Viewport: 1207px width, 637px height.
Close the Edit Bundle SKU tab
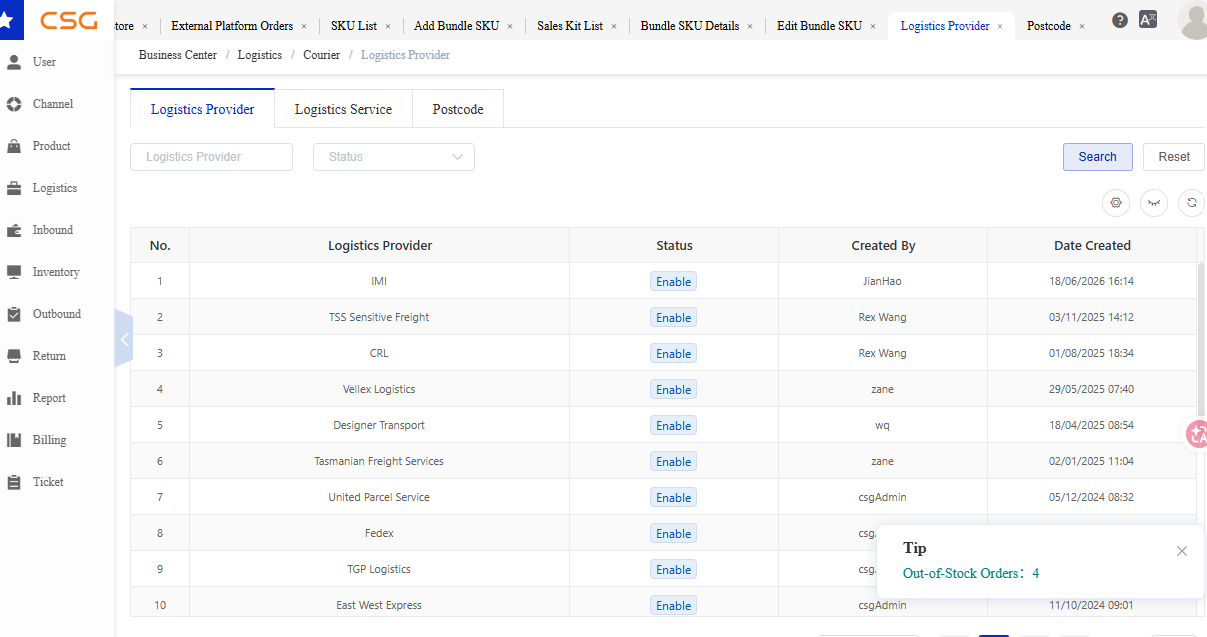(872, 26)
